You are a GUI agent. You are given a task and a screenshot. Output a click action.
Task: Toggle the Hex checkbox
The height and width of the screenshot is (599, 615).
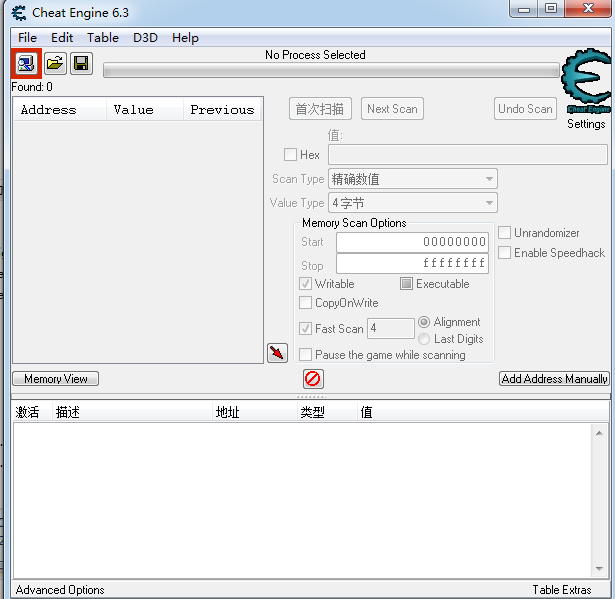point(290,155)
